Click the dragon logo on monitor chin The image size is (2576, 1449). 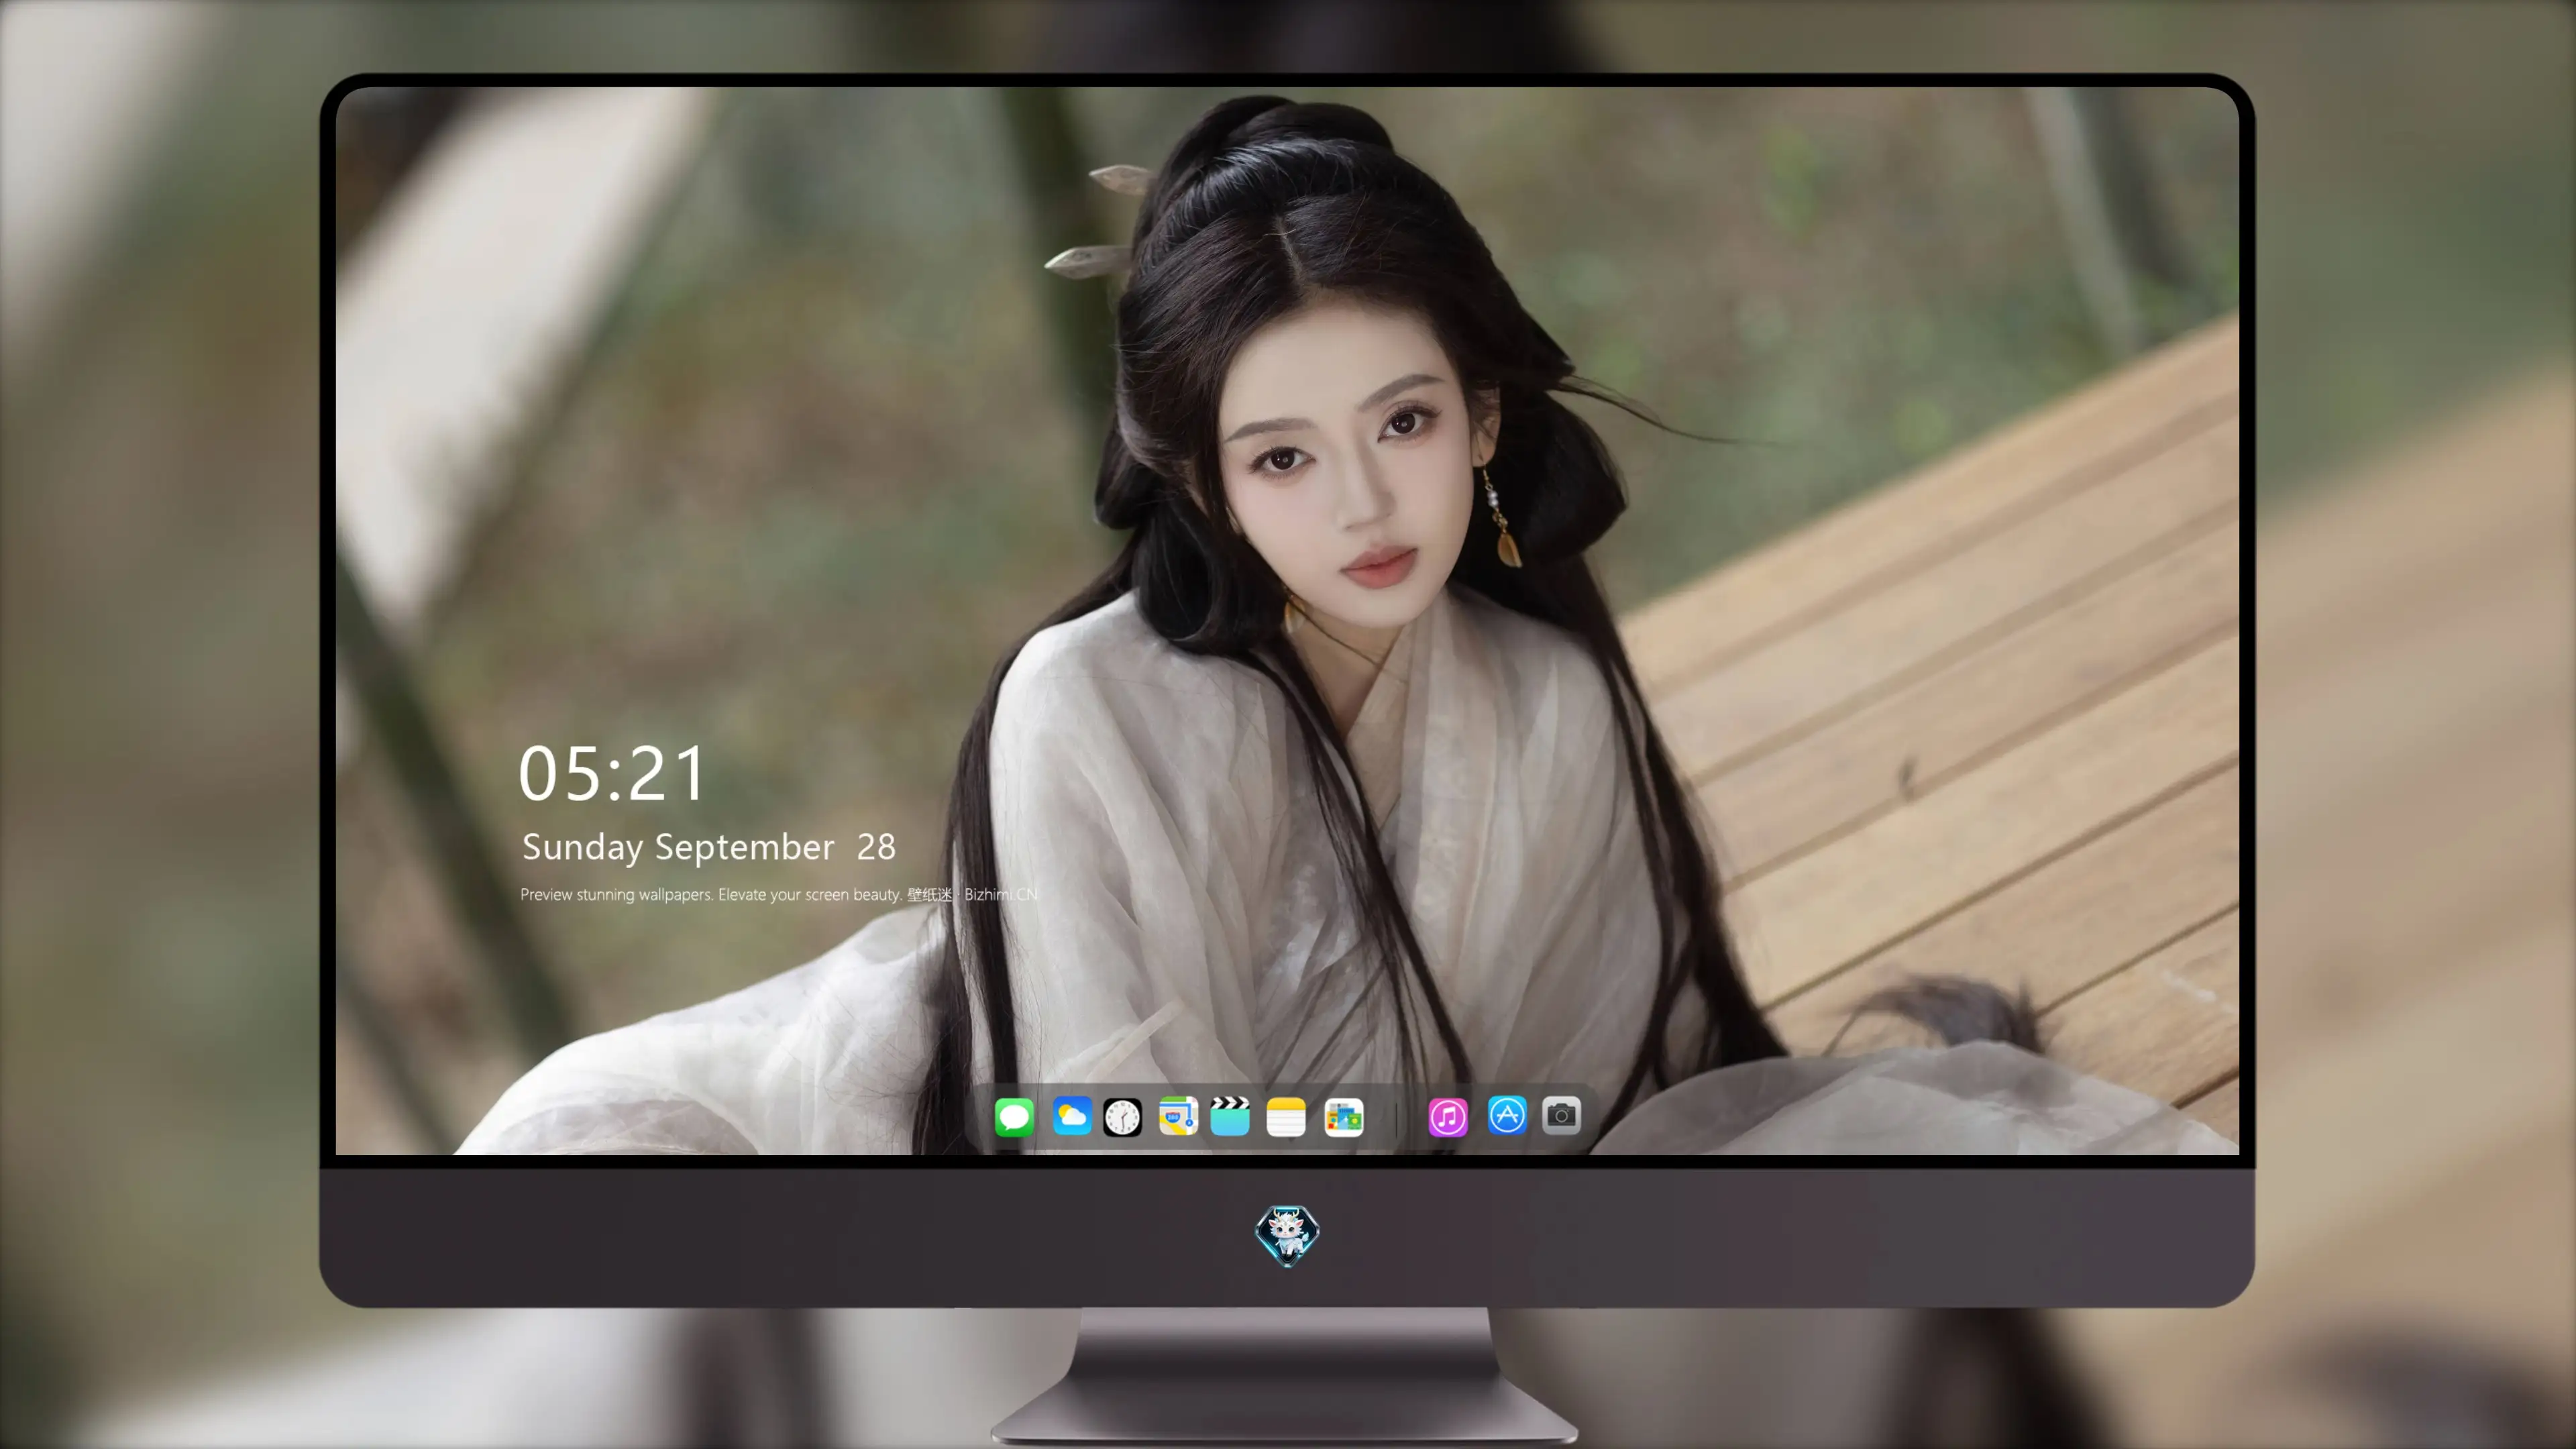coord(1287,1236)
